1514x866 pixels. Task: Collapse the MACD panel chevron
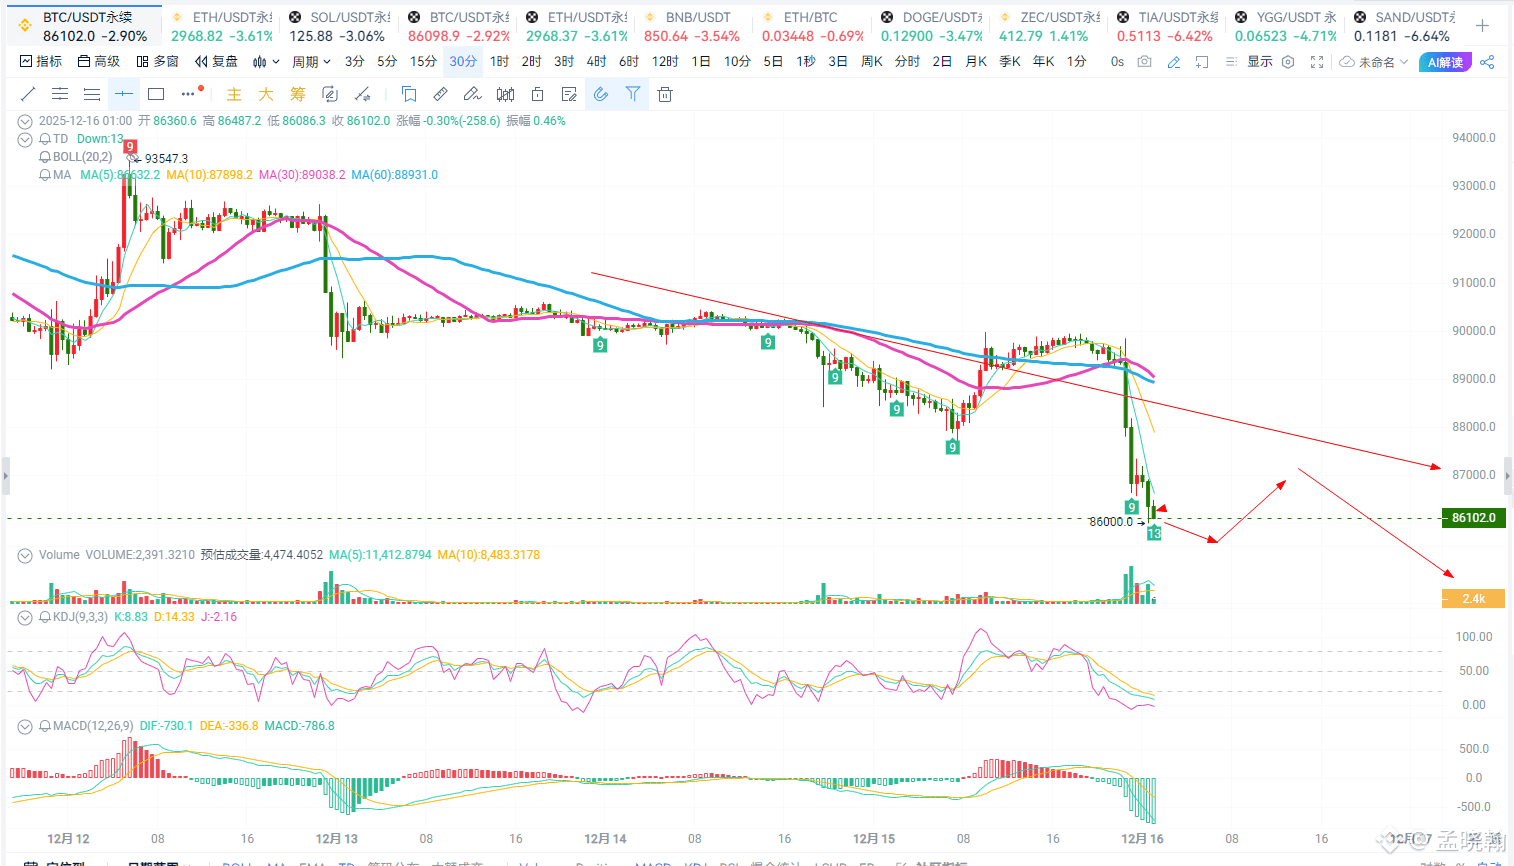25,726
